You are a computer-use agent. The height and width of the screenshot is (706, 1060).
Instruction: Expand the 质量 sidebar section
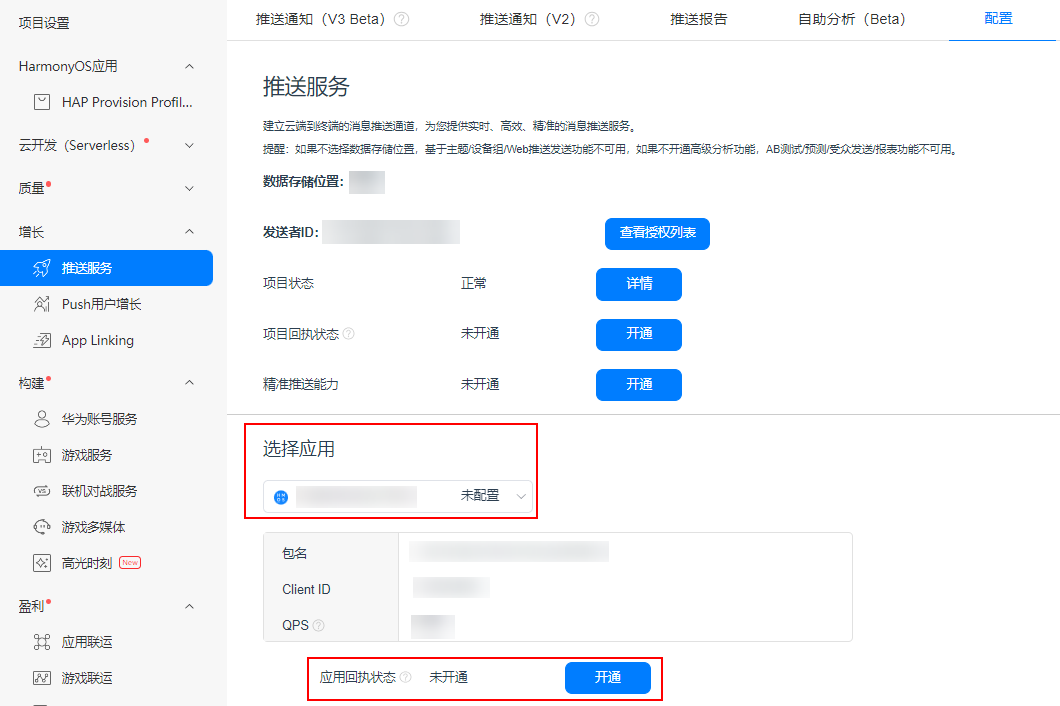(190, 188)
